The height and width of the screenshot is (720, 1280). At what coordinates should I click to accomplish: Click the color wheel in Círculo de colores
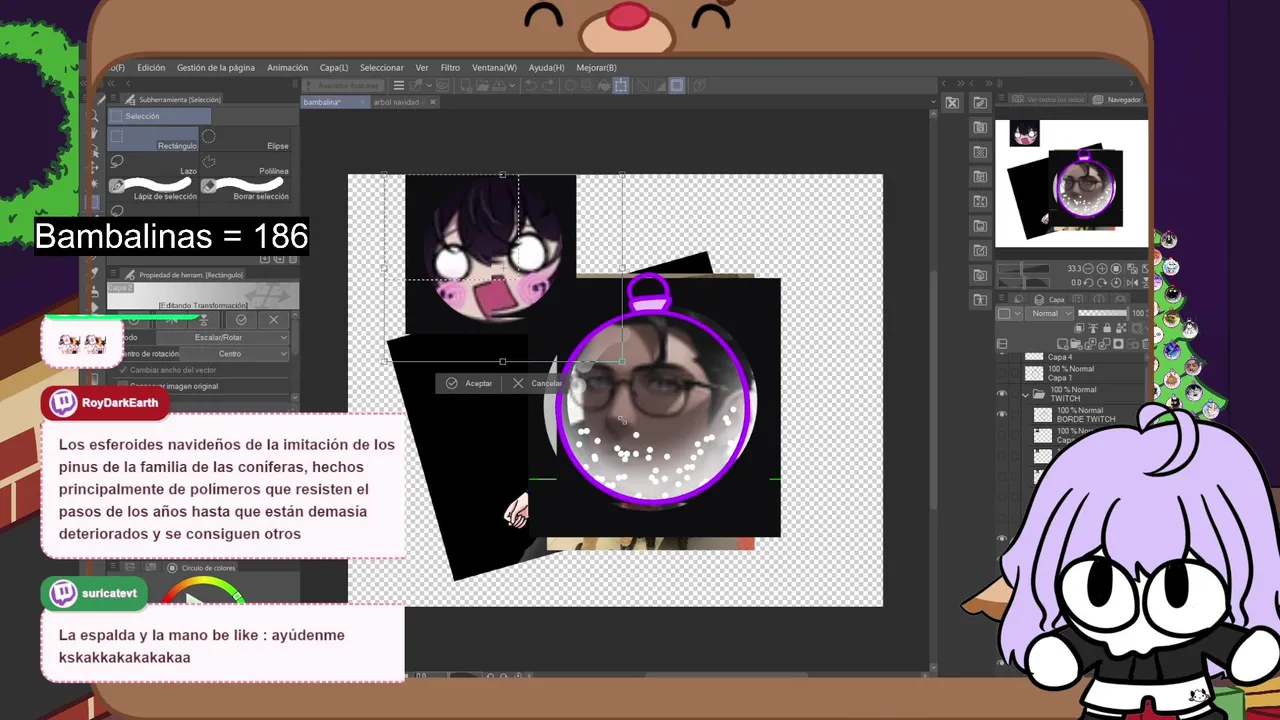point(203,592)
